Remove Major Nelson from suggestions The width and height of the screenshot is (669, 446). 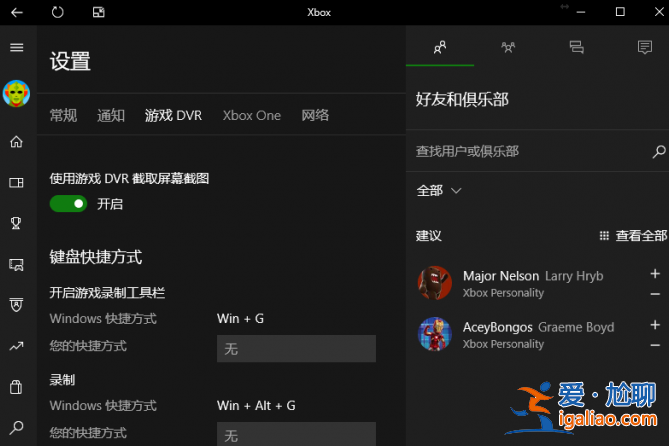[x=655, y=294]
